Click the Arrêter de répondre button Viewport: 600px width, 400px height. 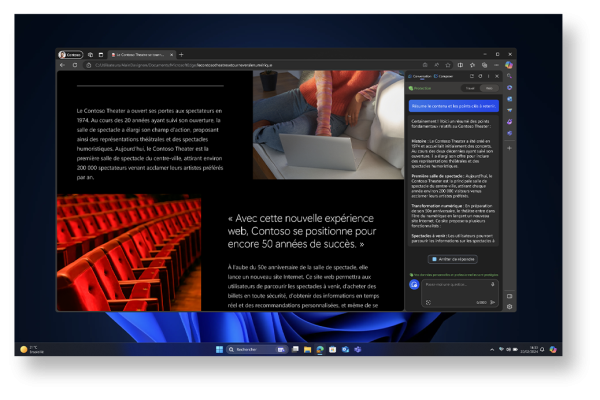(453, 259)
